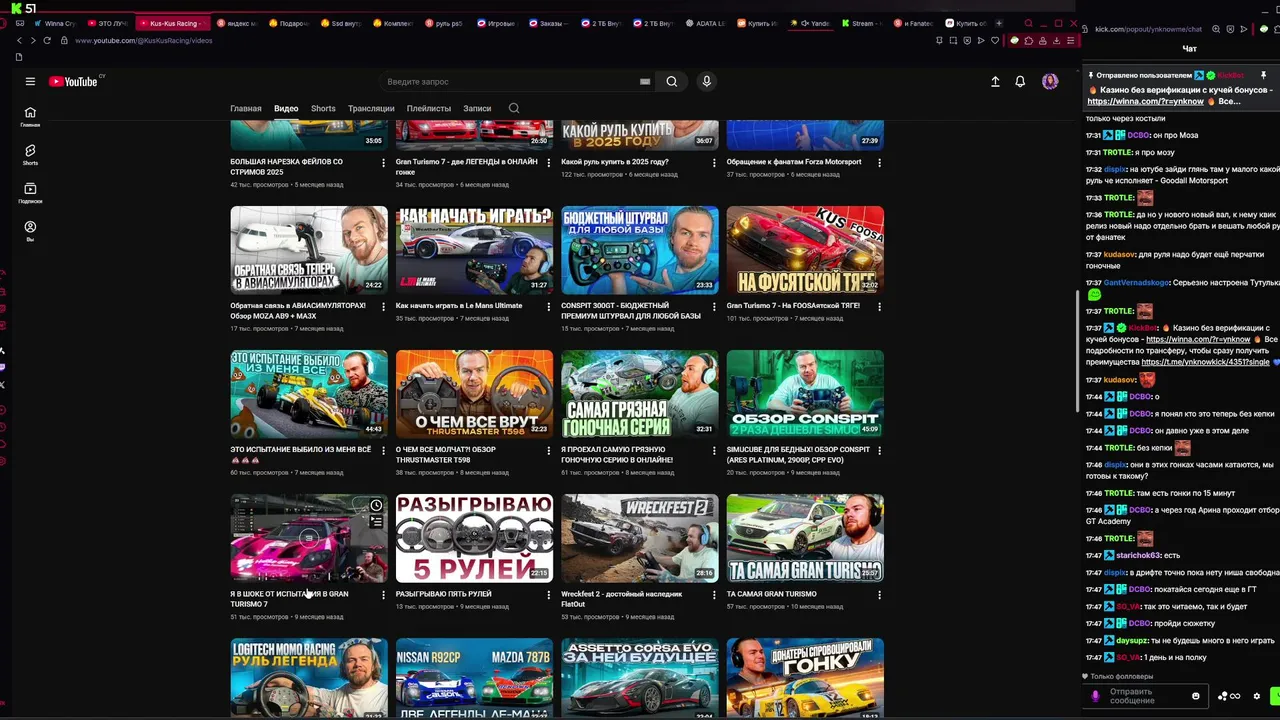Open 'LOGITECH MOMO RACING РУЛЬ ЛЕГЕНДА' thumbnail
The height and width of the screenshot is (720, 1280).
309,678
